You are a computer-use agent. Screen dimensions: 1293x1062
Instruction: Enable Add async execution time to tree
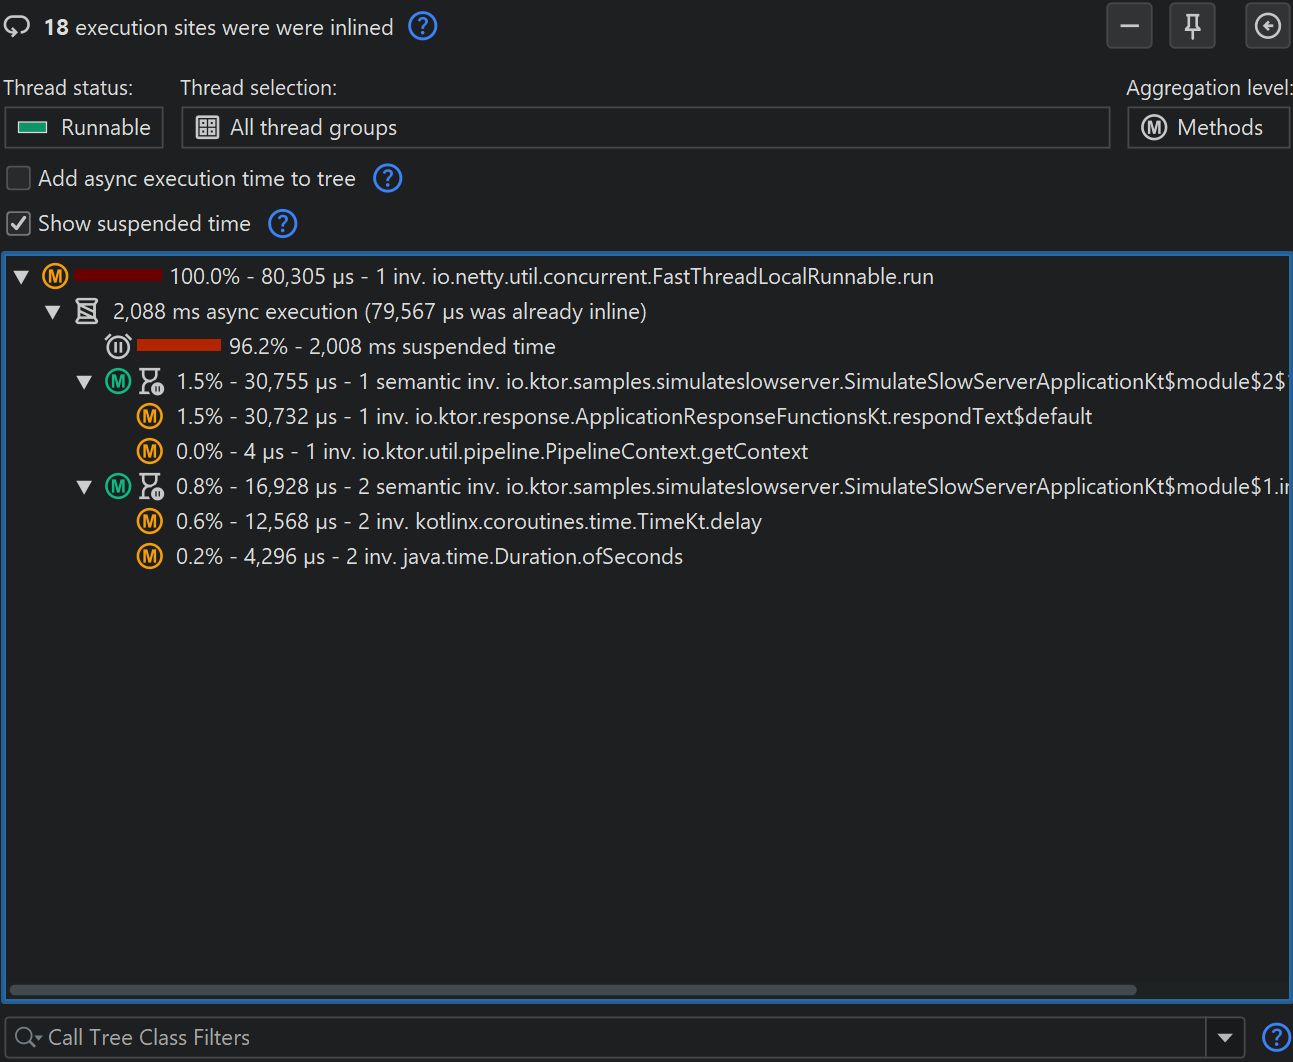pos(19,178)
